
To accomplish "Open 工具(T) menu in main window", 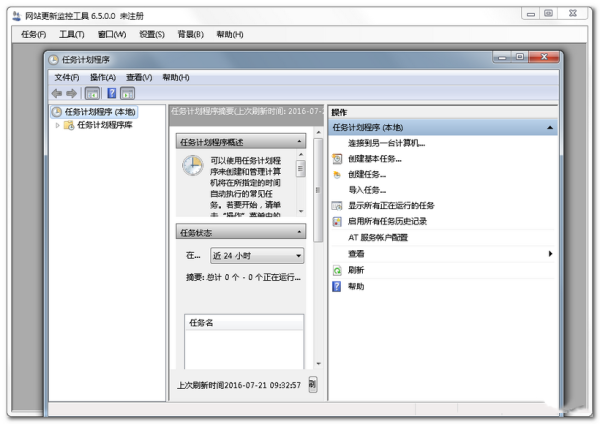I will 72,34.
